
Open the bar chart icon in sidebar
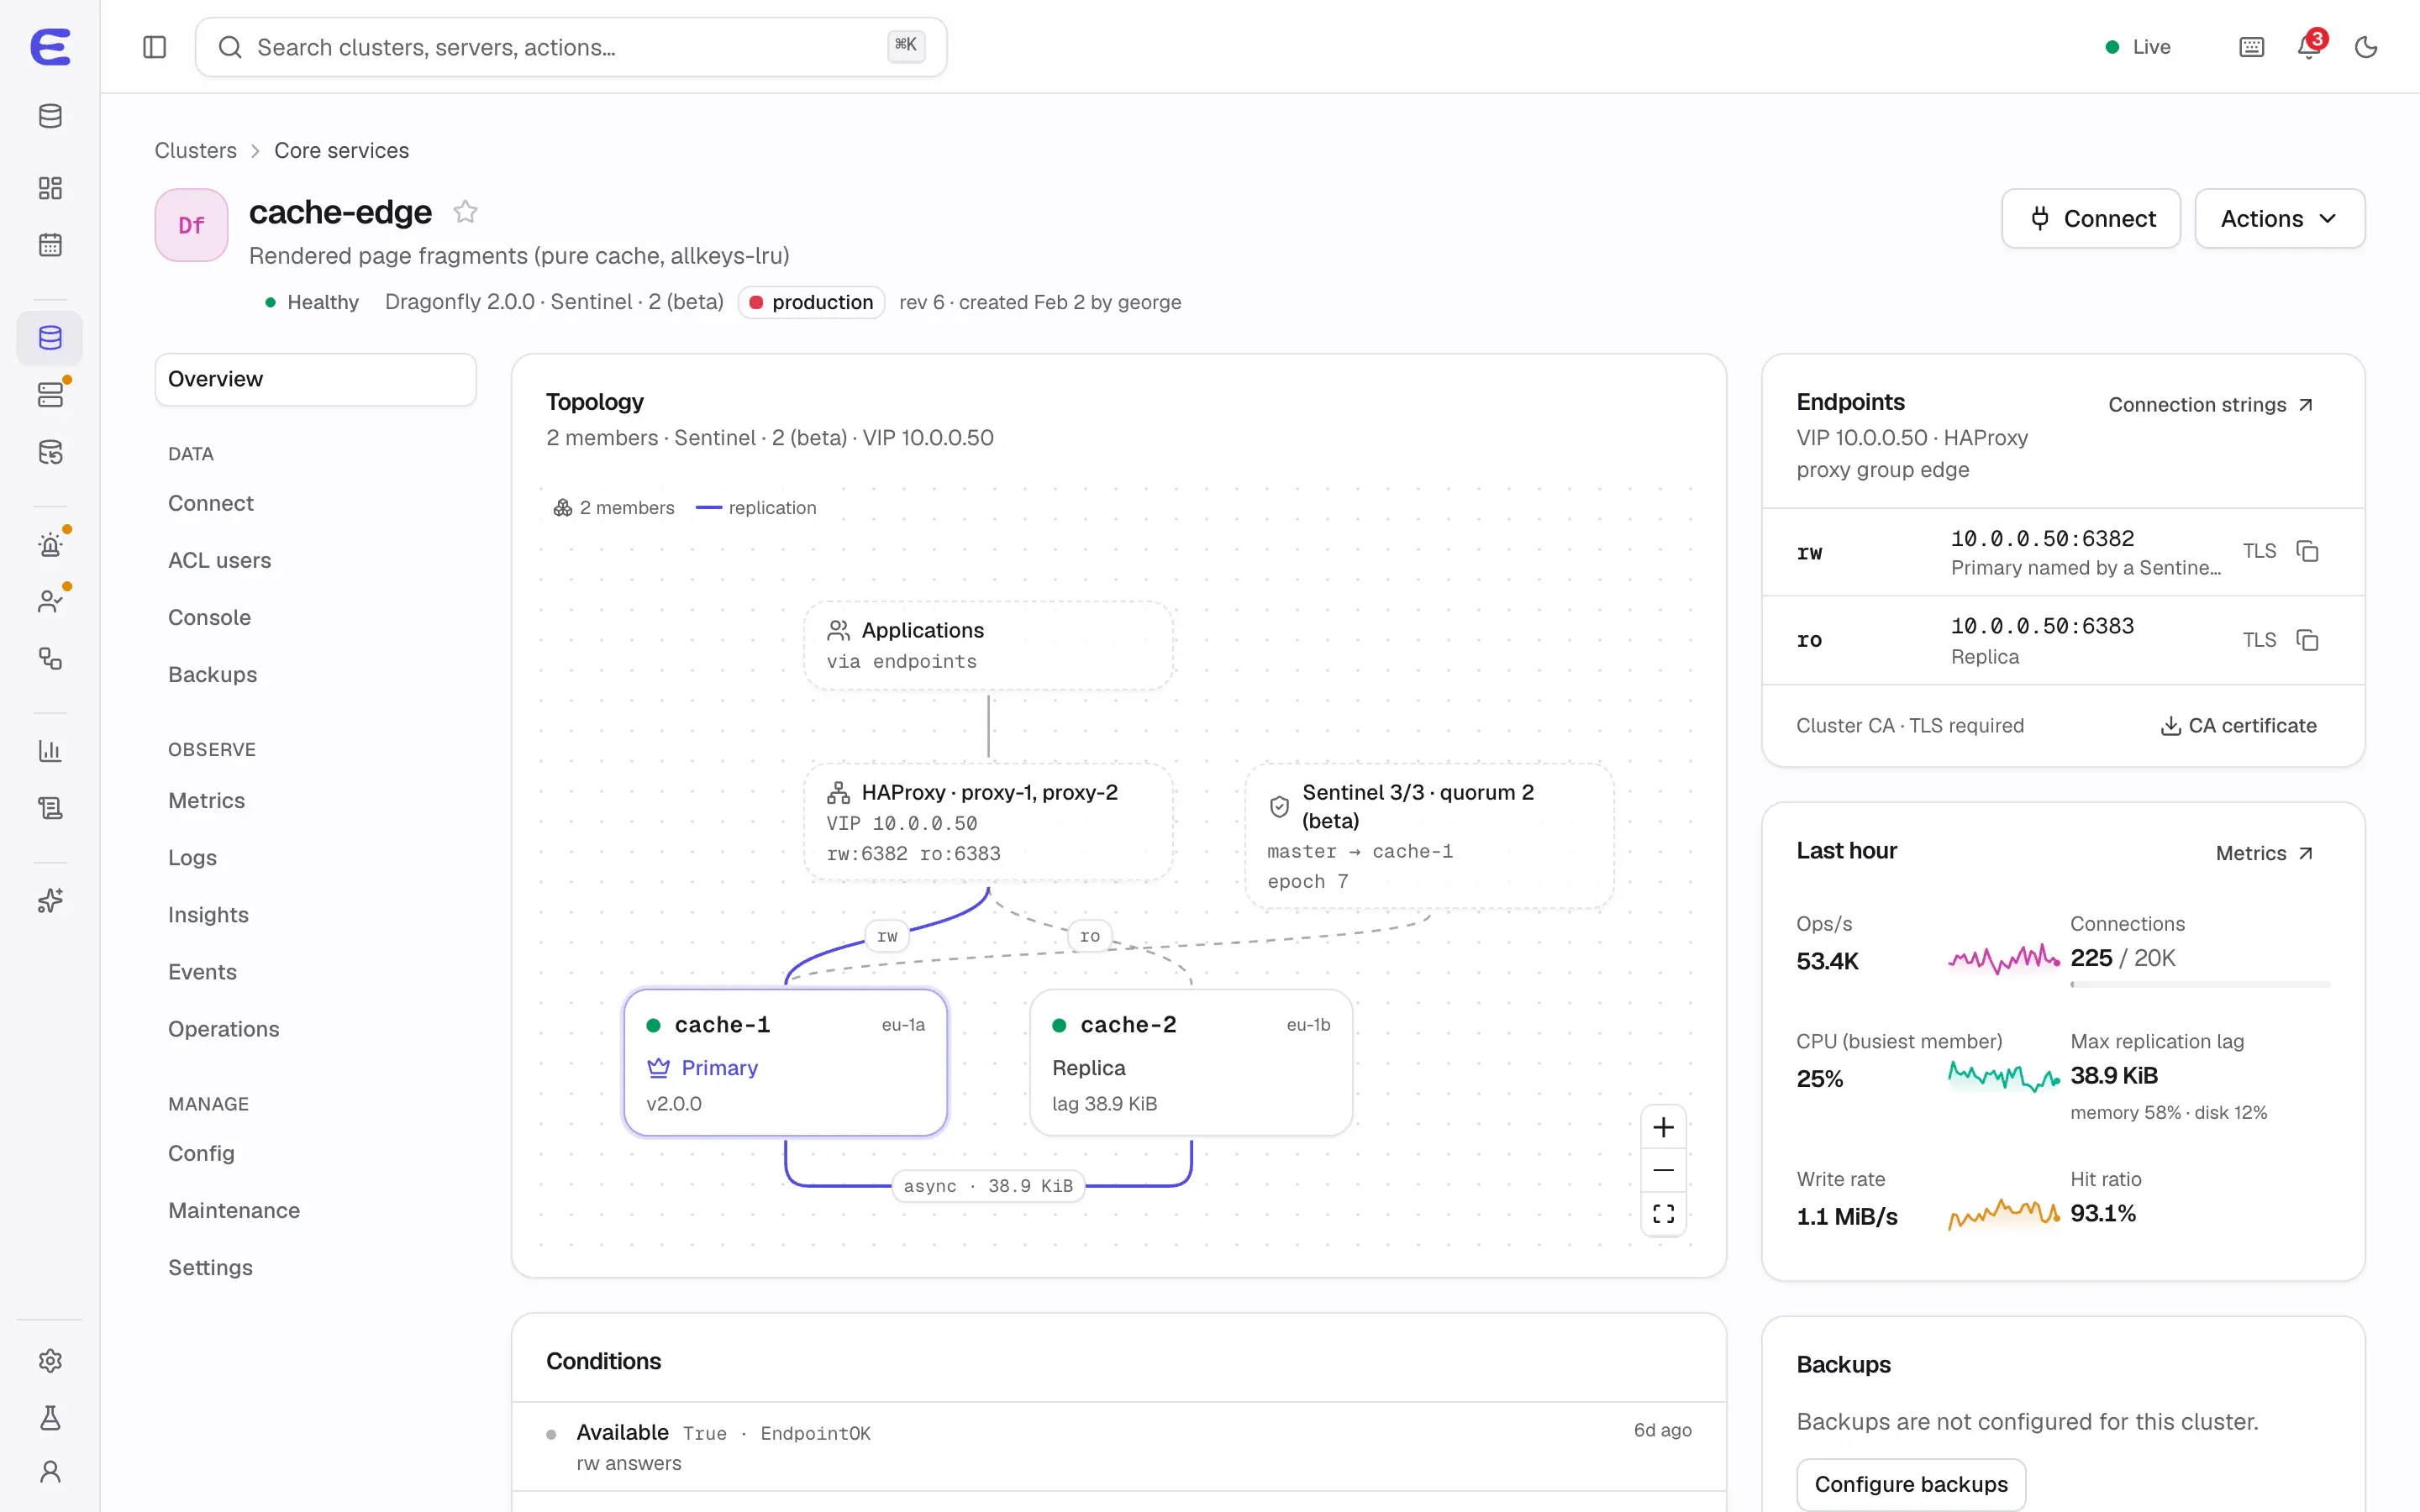pos(50,750)
